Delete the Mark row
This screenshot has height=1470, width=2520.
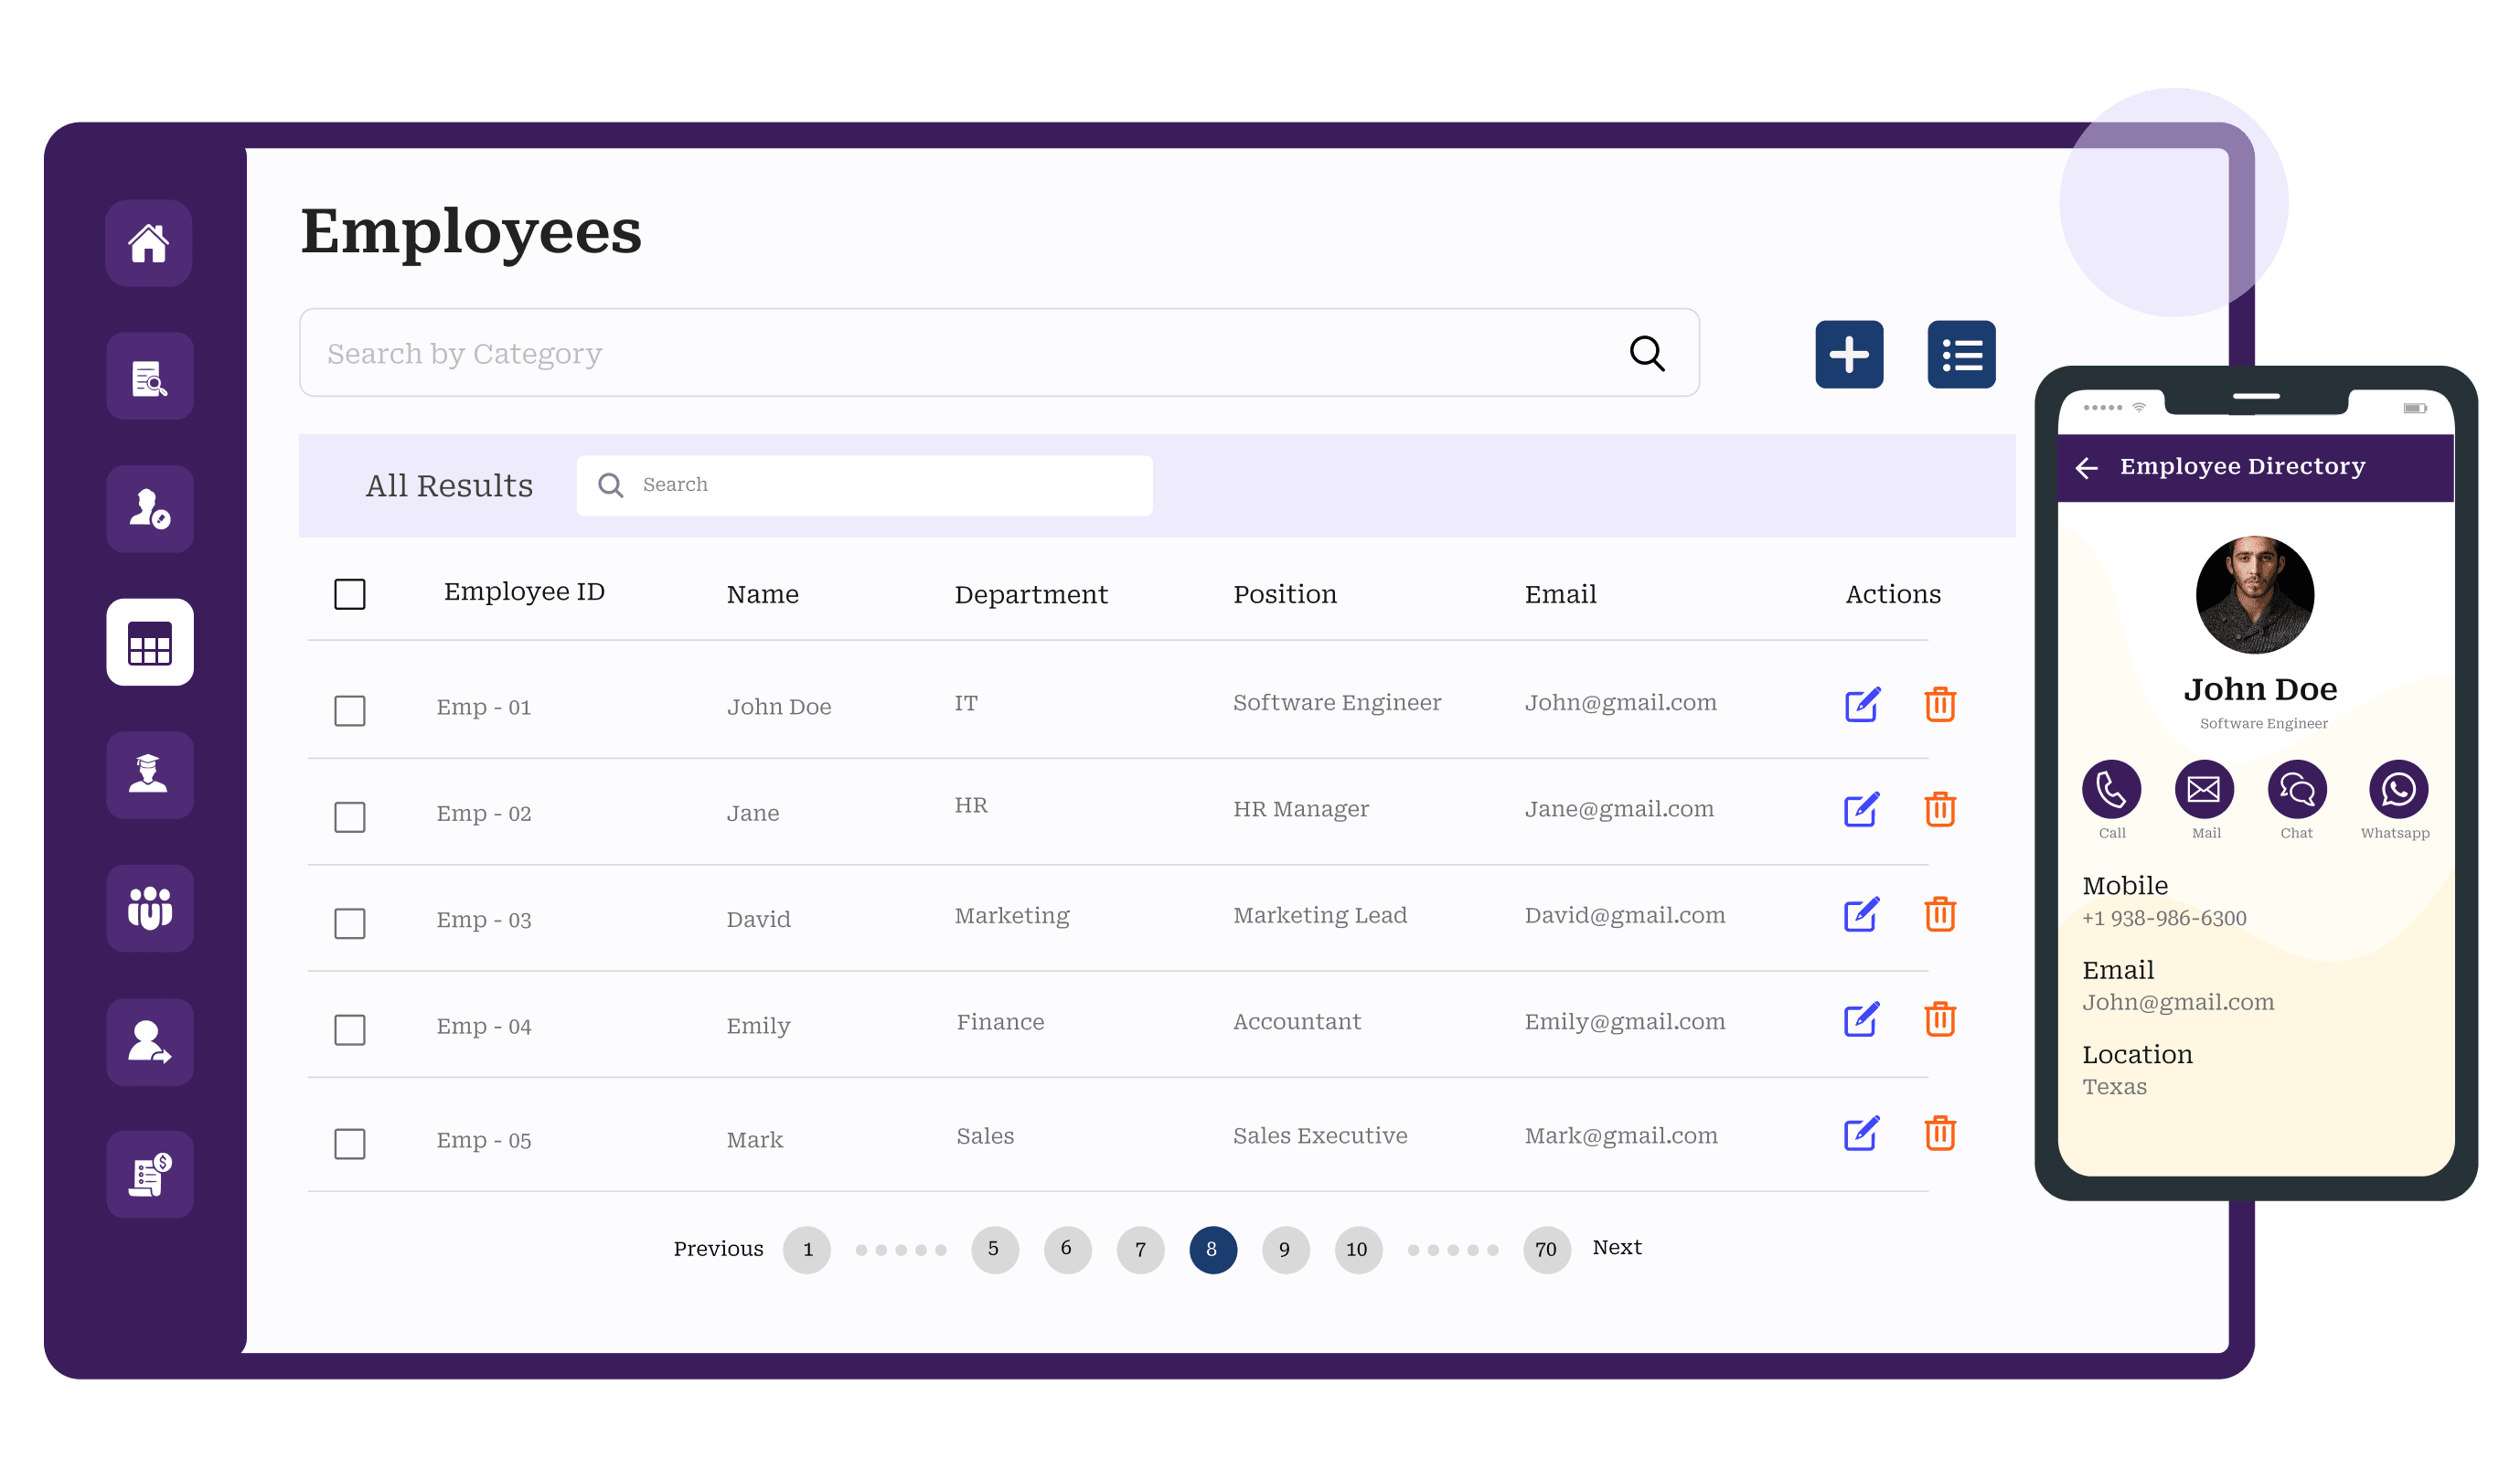[1940, 1133]
